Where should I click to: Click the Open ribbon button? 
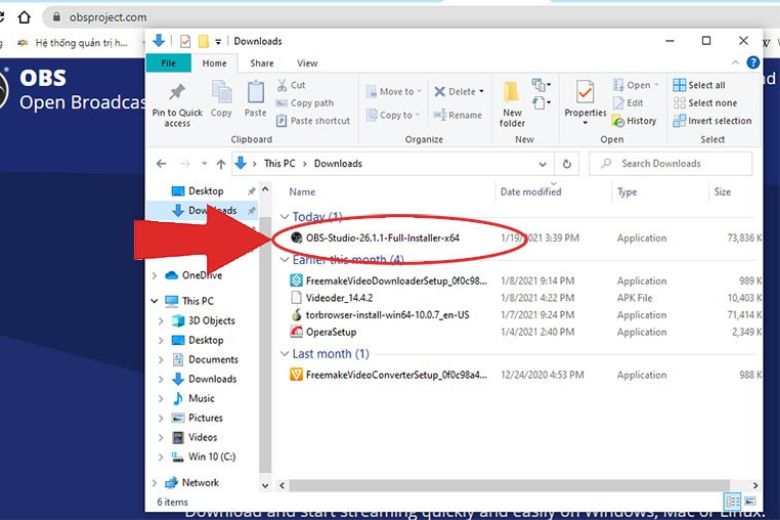pos(635,85)
